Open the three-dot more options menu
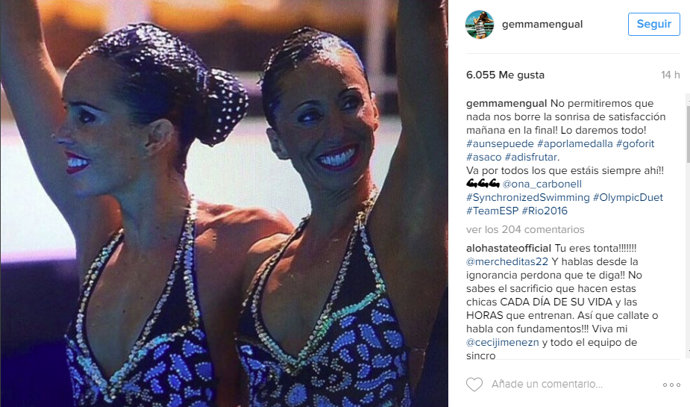The width and height of the screenshot is (690, 407). coord(671,385)
